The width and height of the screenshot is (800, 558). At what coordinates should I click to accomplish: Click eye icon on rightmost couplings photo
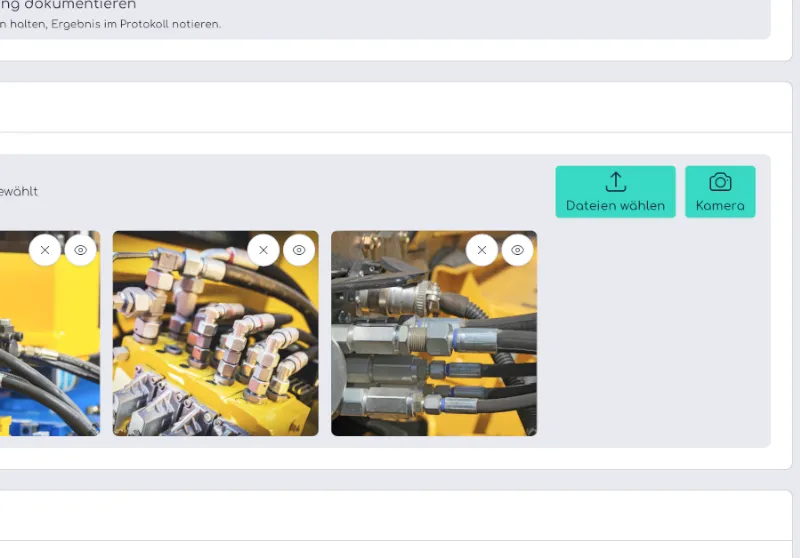click(x=517, y=250)
